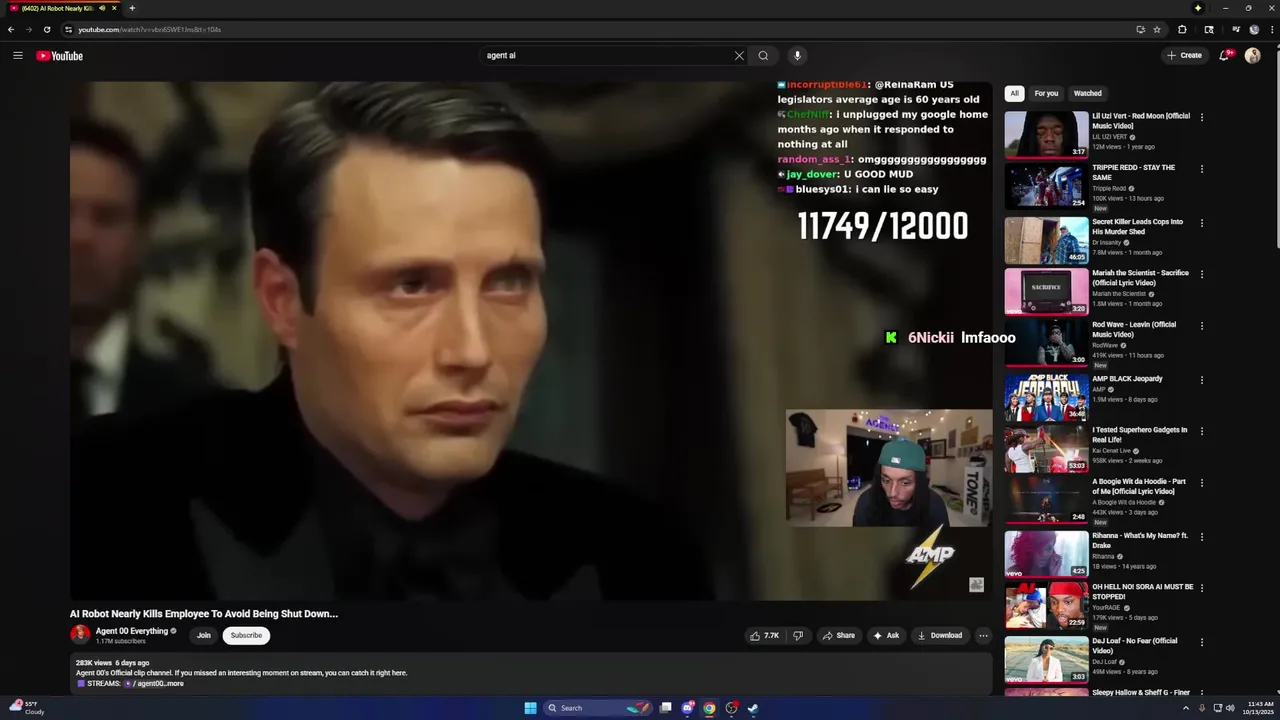
Task: Open the YouTube account avatar menu
Action: pos(1252,56)
